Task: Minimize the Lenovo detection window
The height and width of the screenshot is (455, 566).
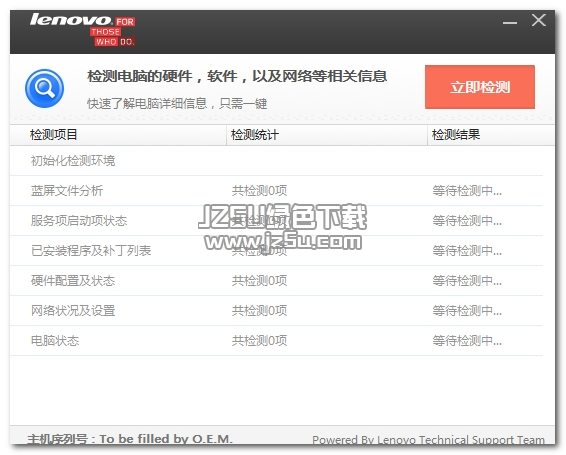Action: click(x=510, y=23)
